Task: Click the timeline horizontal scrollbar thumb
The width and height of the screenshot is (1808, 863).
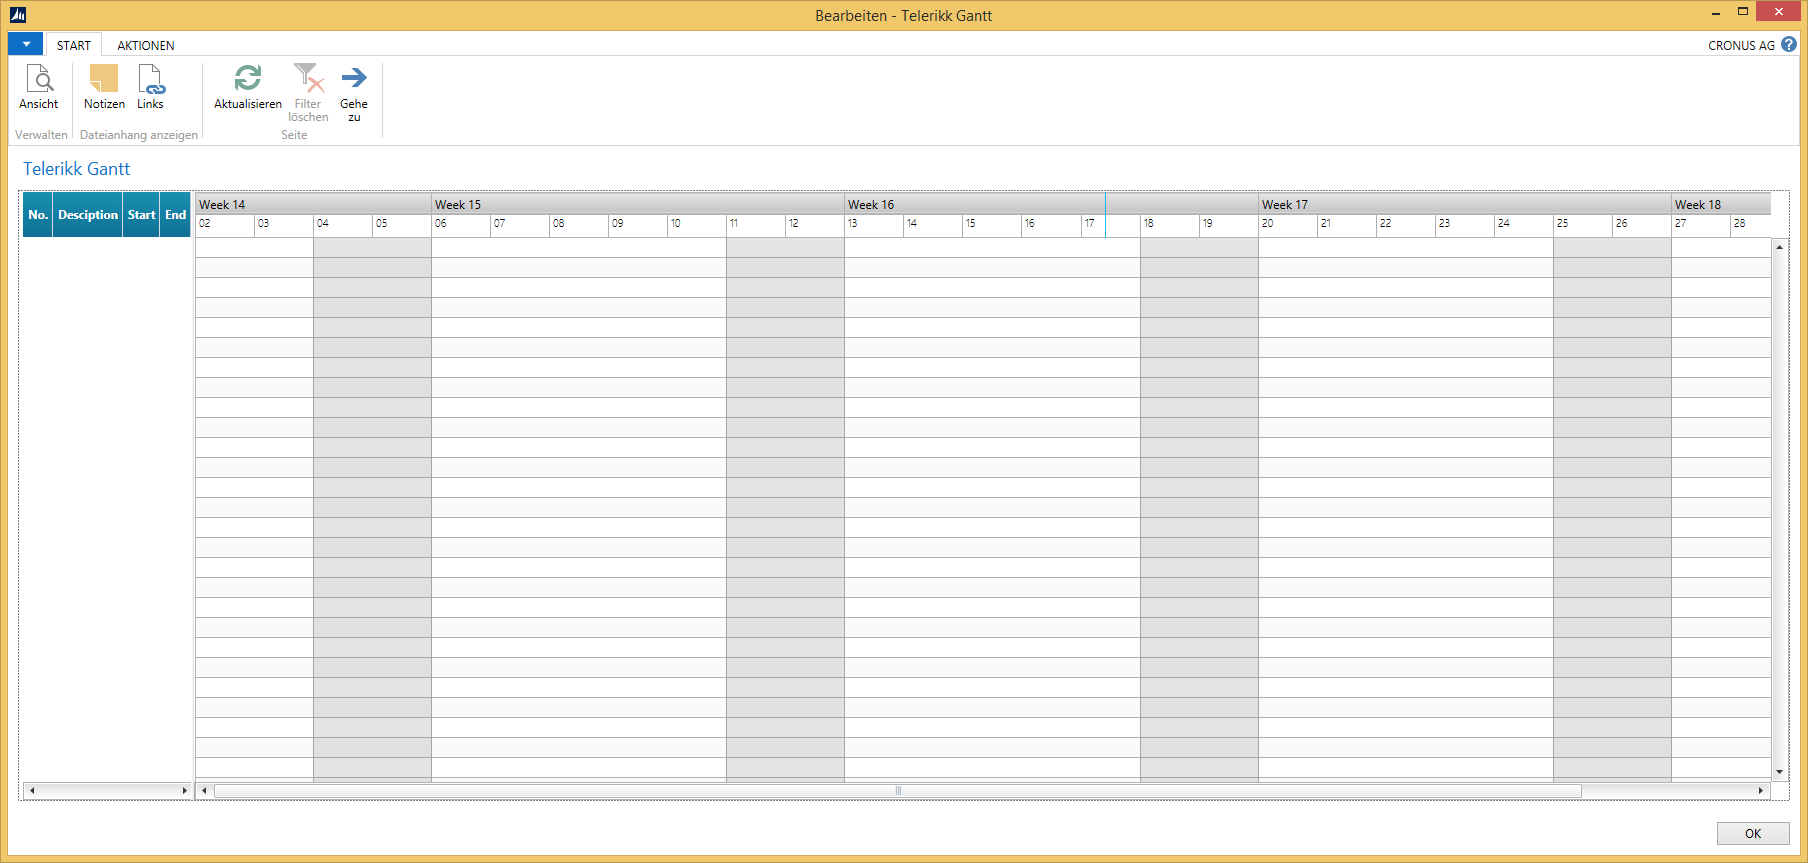Action: pos(898,791)
